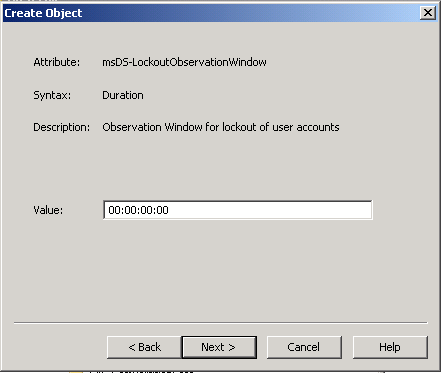Go back with the < Back button
The height and width of the screenshot is (373, 441).
[x=144, y=347]
